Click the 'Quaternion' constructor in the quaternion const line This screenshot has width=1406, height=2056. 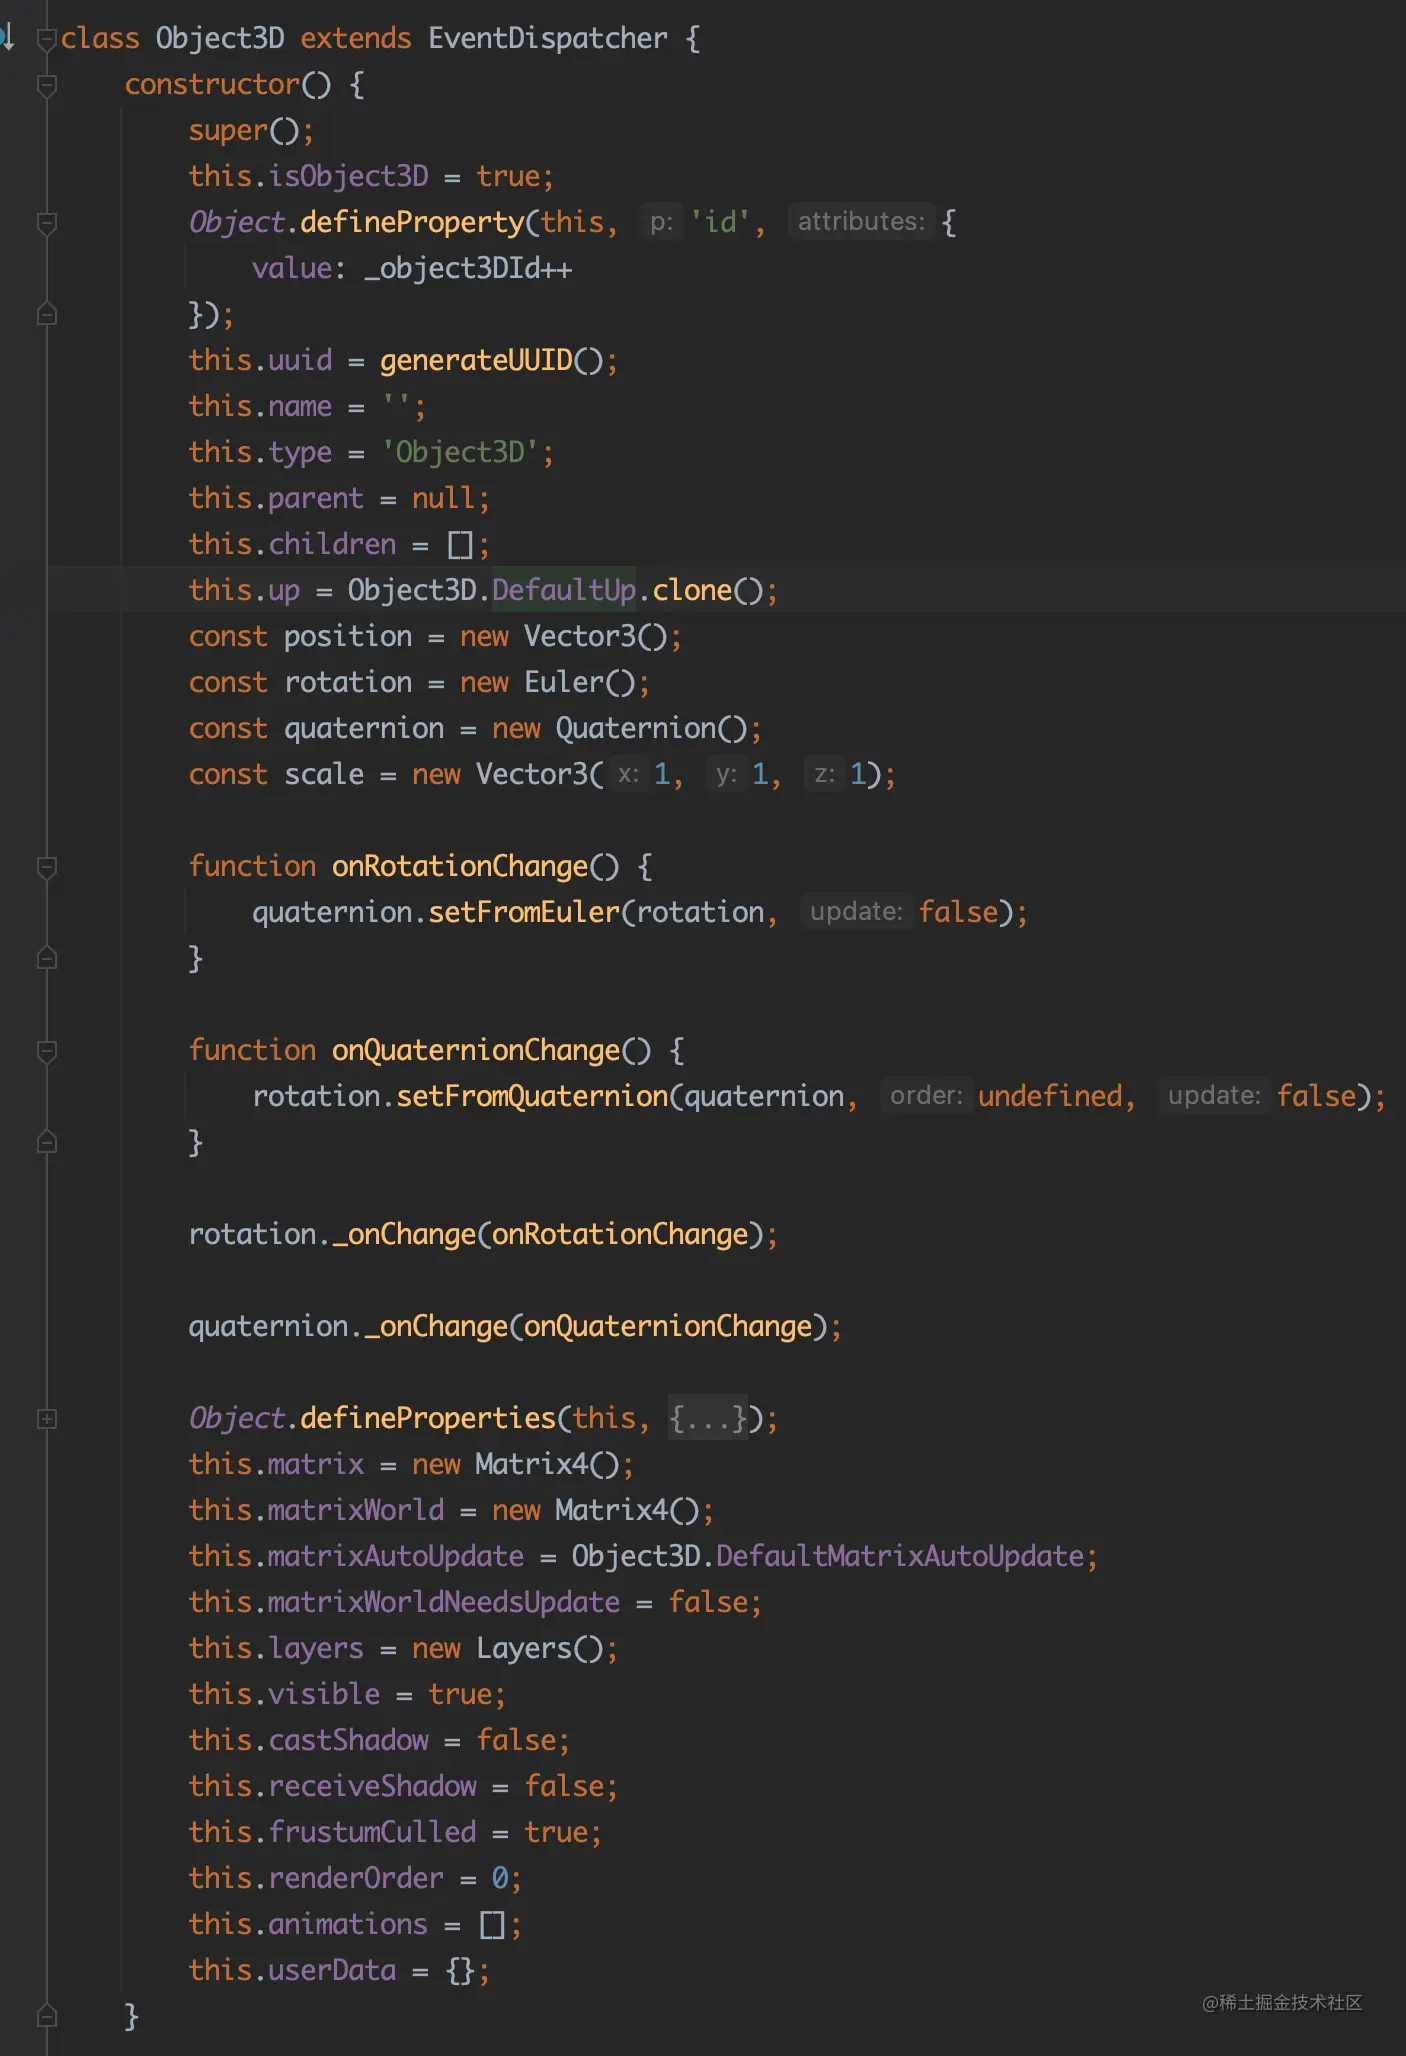(636, 728)
